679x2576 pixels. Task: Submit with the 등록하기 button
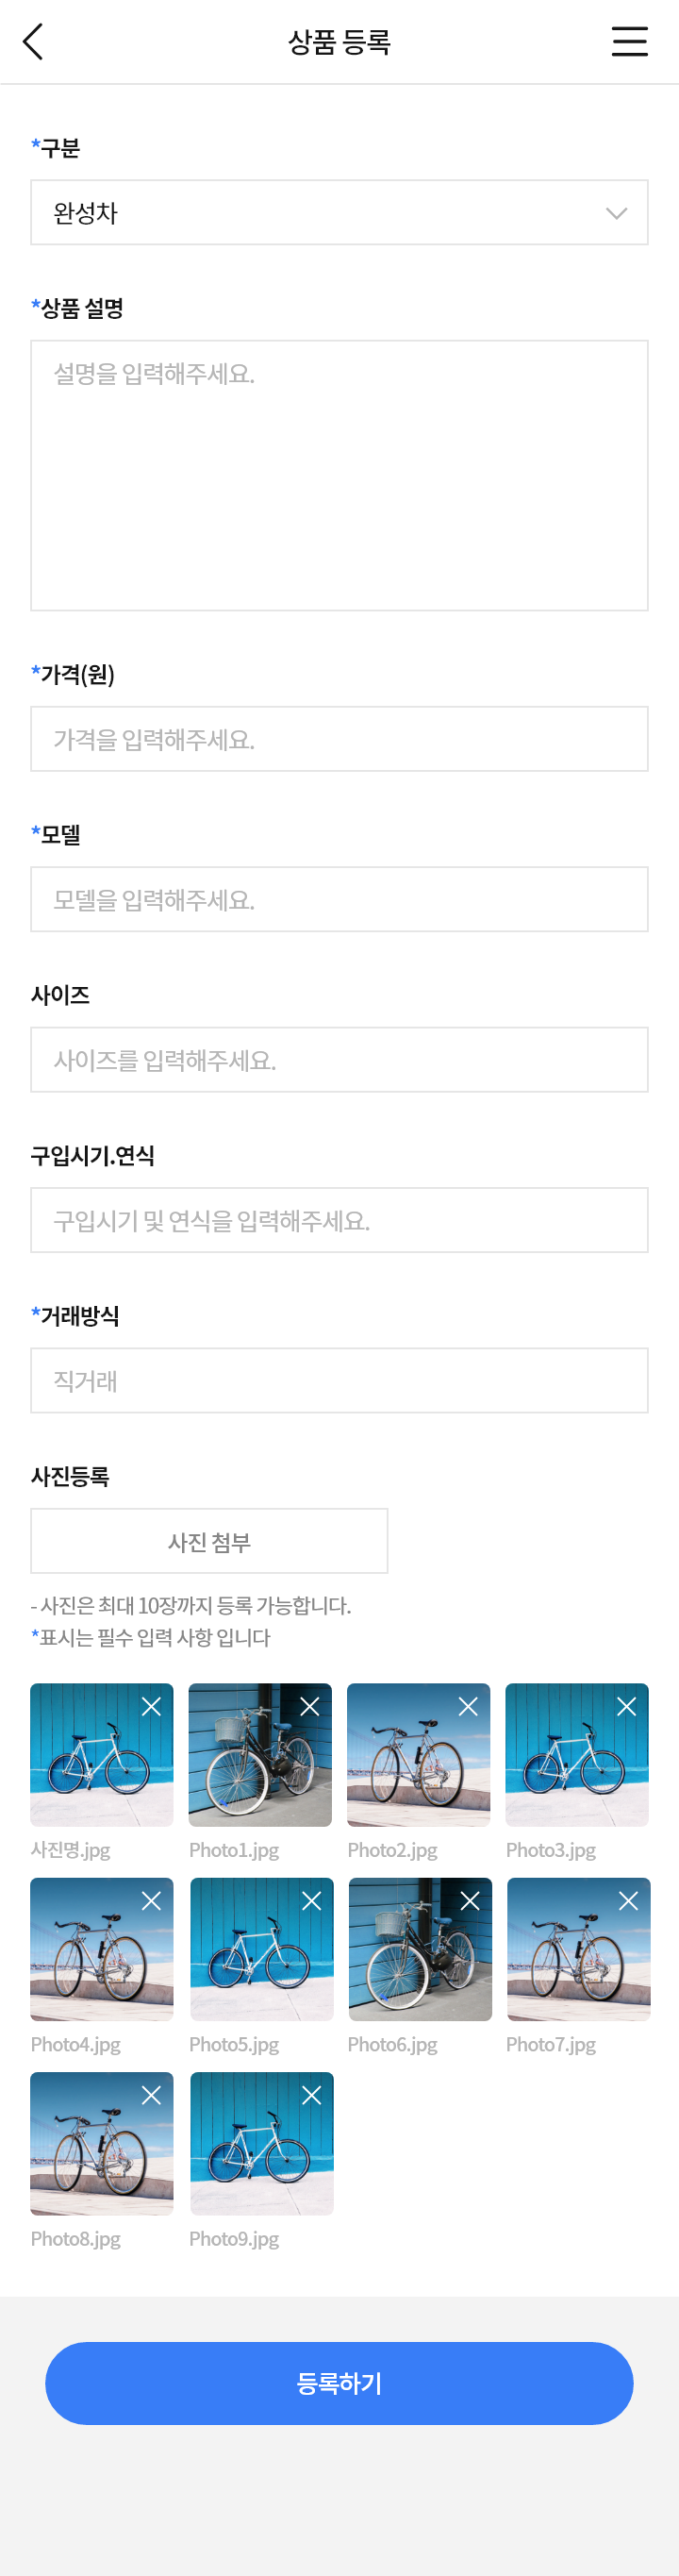(x=339, y=2383)
